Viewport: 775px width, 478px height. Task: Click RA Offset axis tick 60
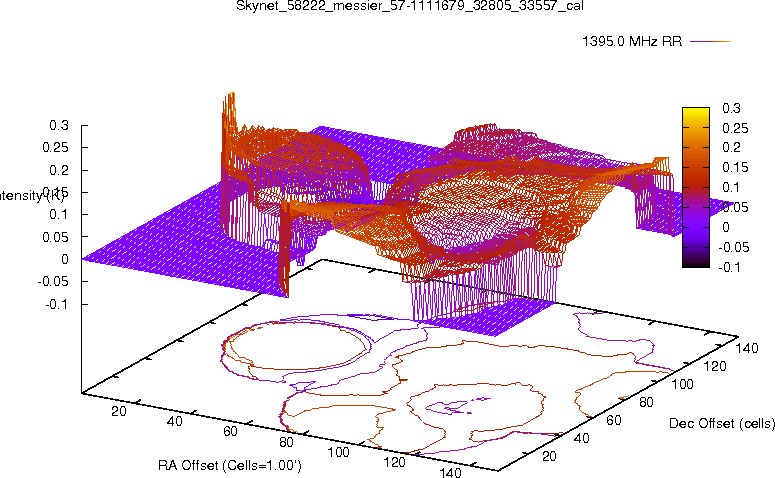(x=230, y=432)
